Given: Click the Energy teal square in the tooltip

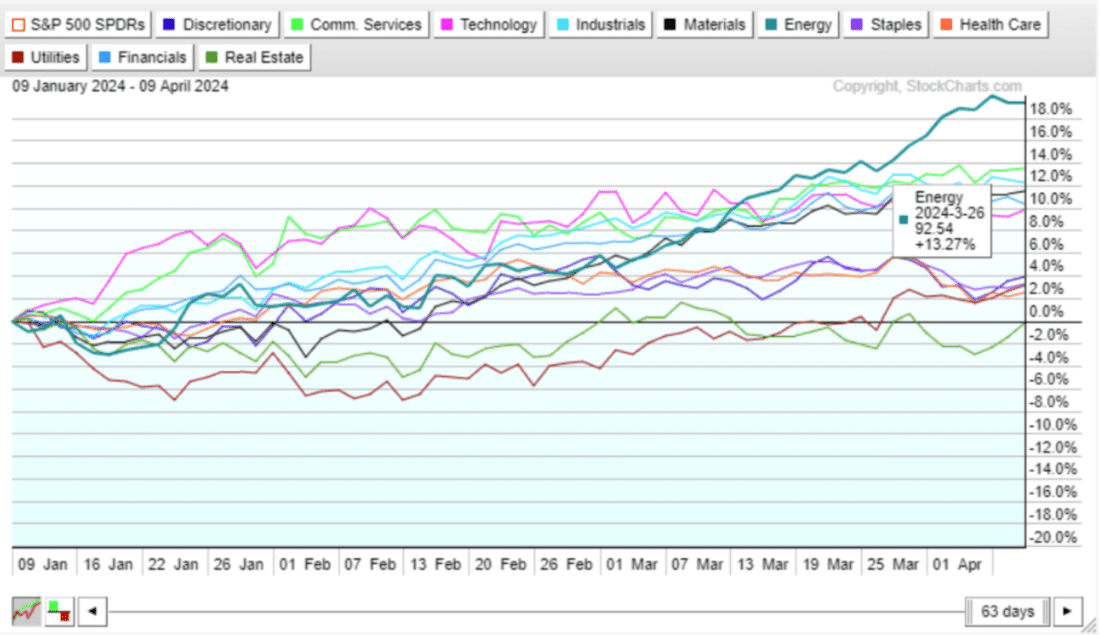Looking at the screenshot, I should (x=904, y=220).
